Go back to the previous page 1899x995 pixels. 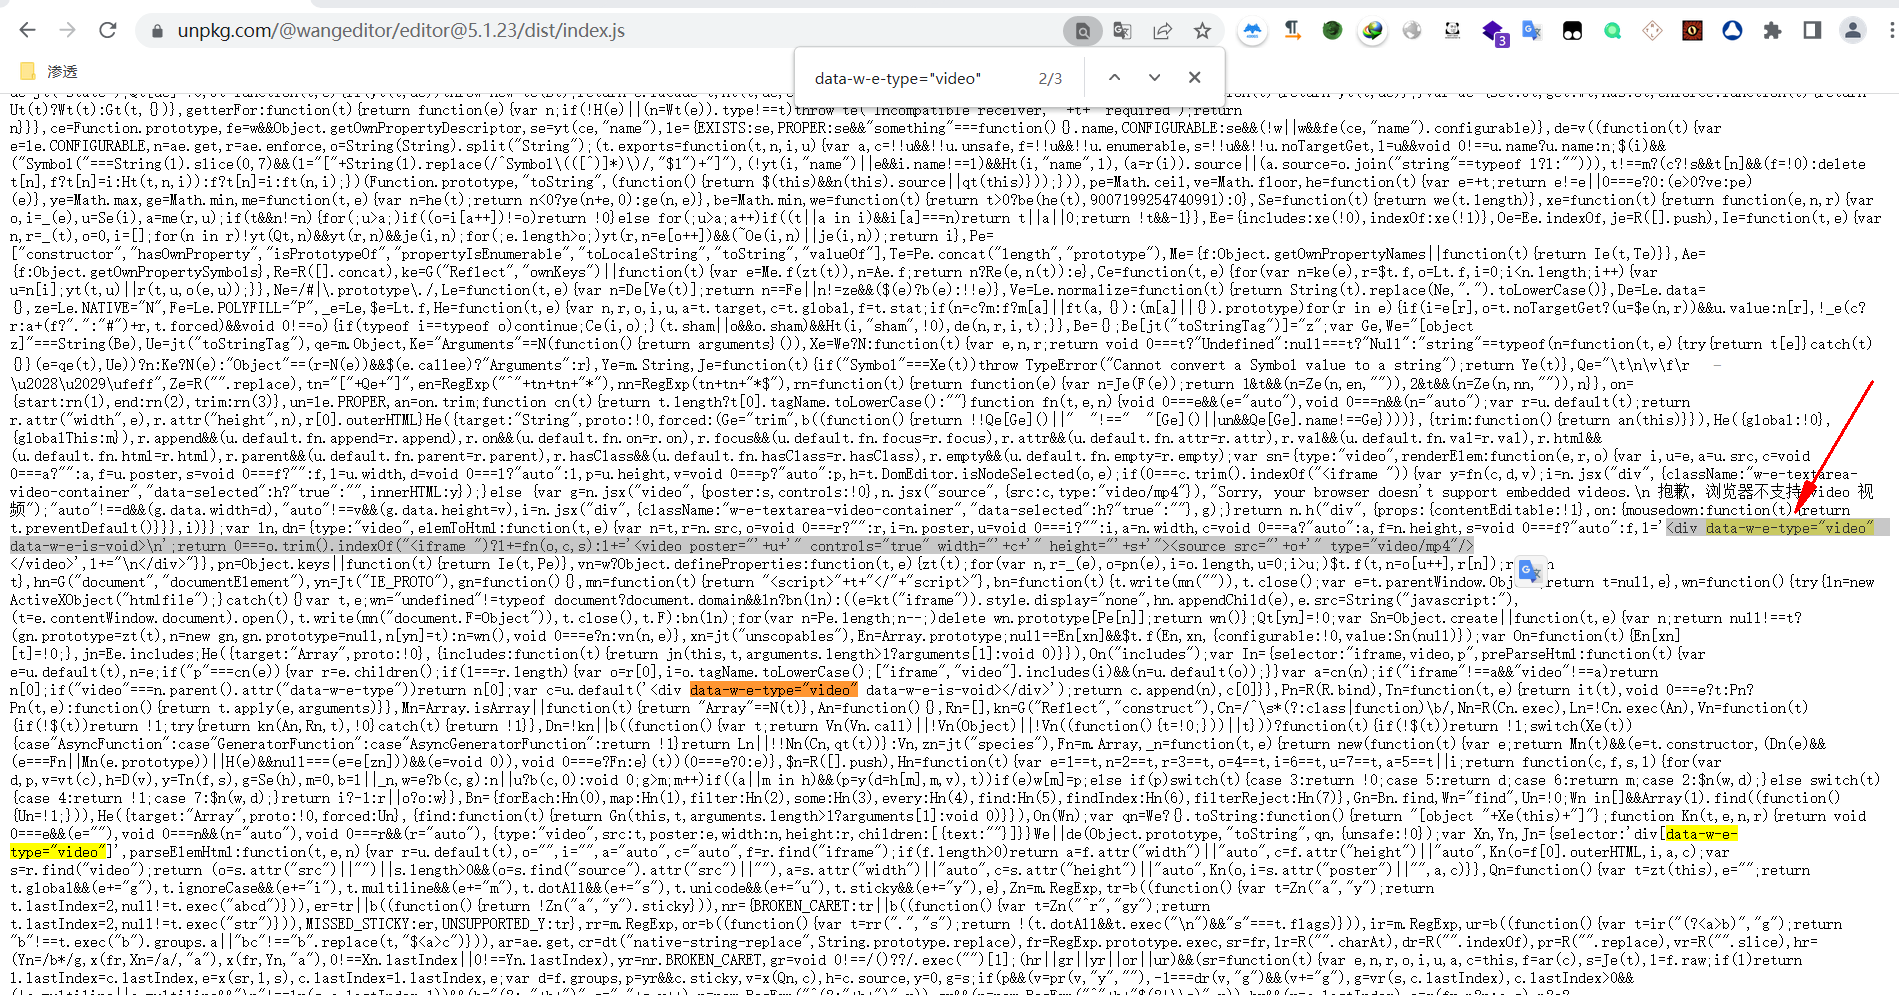click(28, 30)
